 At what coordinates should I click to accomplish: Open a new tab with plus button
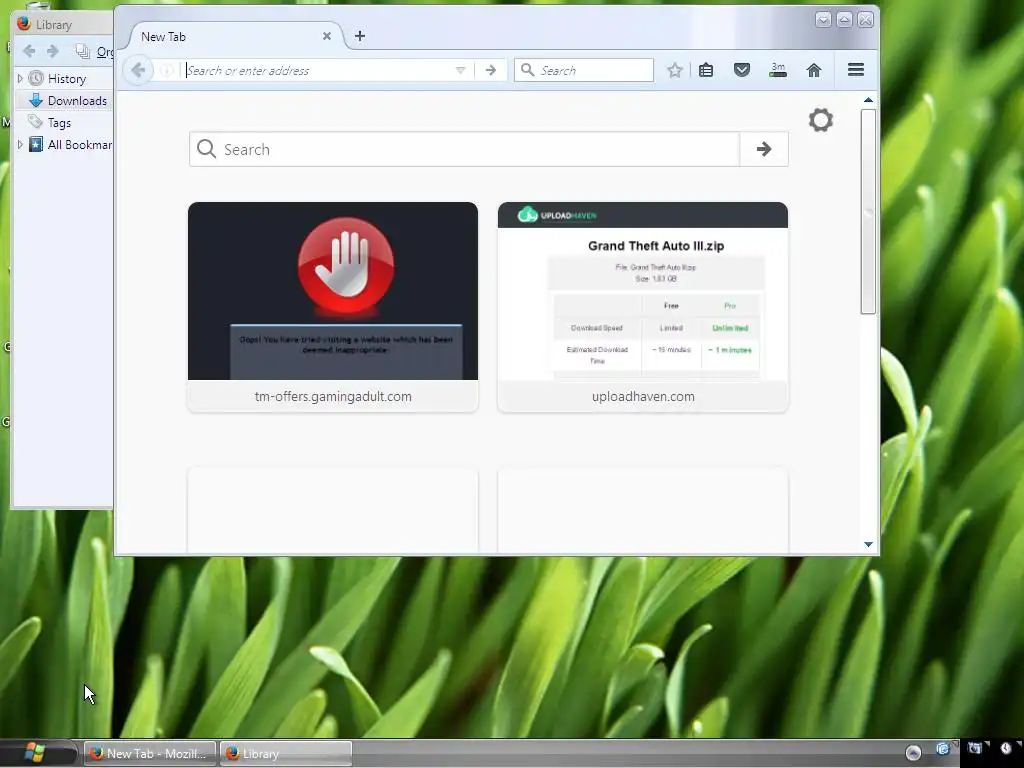pyautogui.click(x=360, y=36)
